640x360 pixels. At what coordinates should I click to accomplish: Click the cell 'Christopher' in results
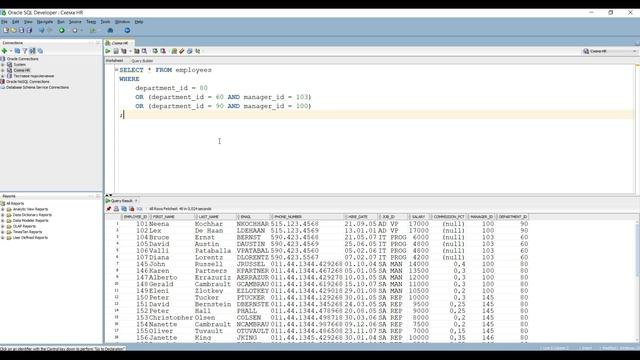[x=171, y=318]
